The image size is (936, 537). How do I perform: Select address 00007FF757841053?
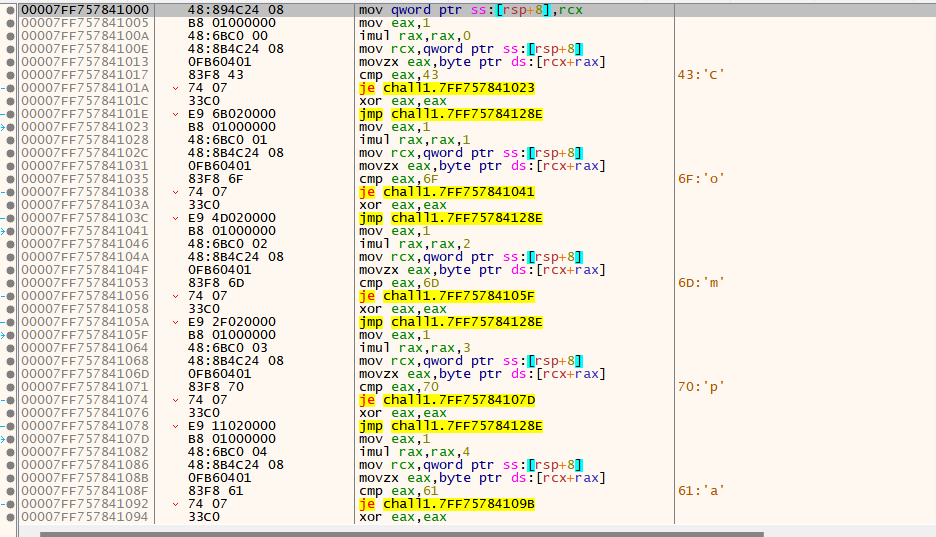(85, 283)
